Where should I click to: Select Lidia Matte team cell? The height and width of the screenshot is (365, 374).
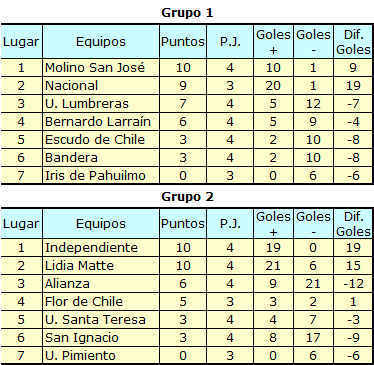tap(101, 266)
